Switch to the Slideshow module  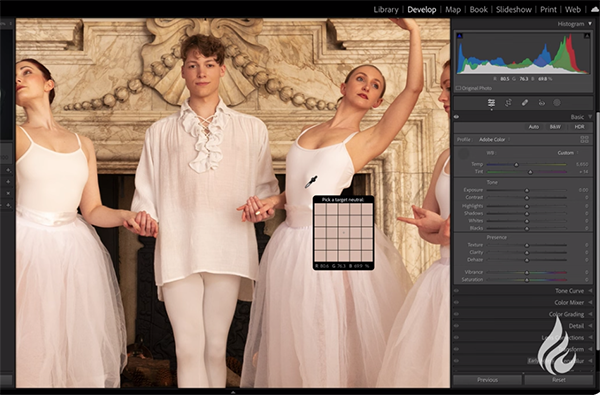[x=514, y=10]
